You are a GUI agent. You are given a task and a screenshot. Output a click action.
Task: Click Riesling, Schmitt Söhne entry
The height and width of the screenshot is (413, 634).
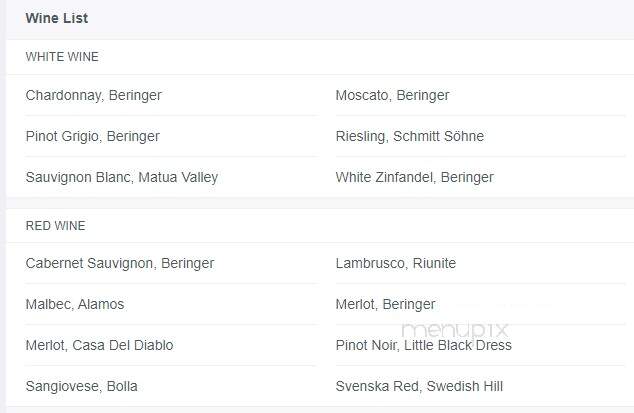[410, 136]
